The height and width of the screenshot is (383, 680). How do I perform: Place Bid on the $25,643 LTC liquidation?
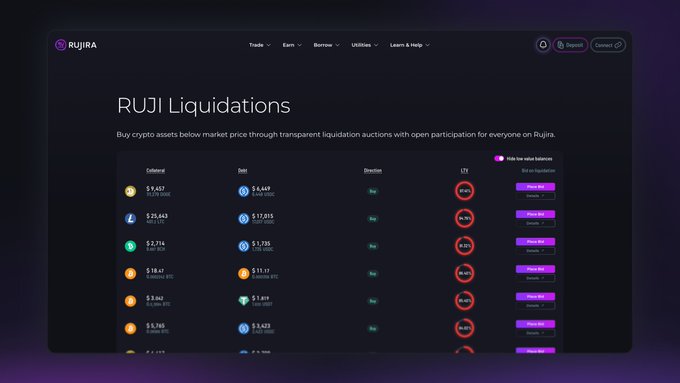(x=535, y=214)
